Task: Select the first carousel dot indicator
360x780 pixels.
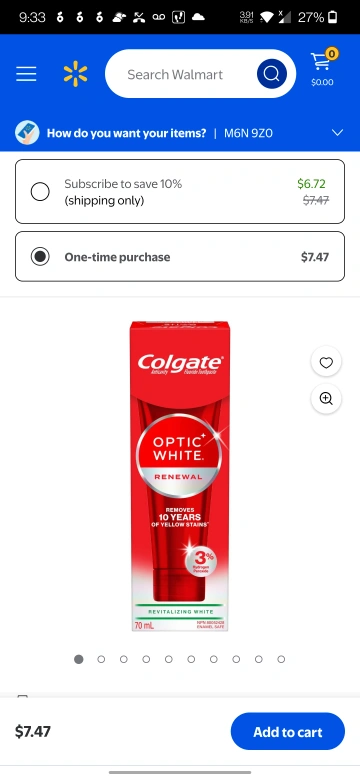Action: (79, 659)
